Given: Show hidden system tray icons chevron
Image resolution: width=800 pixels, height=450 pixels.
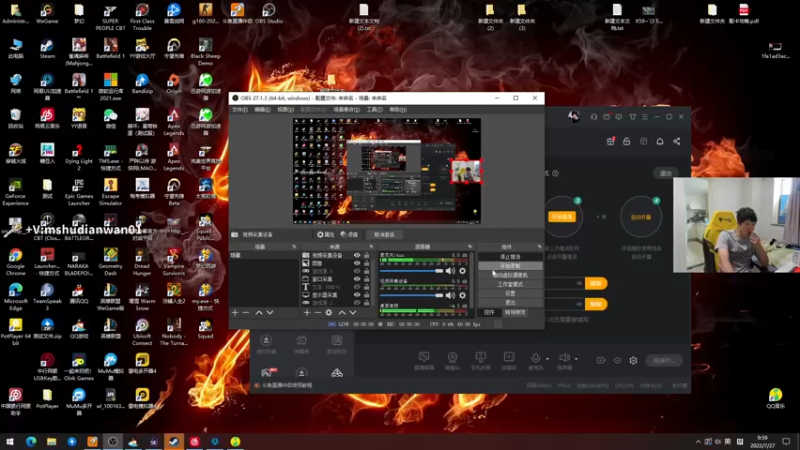Looking at the screenshot, I should point(698,441).
